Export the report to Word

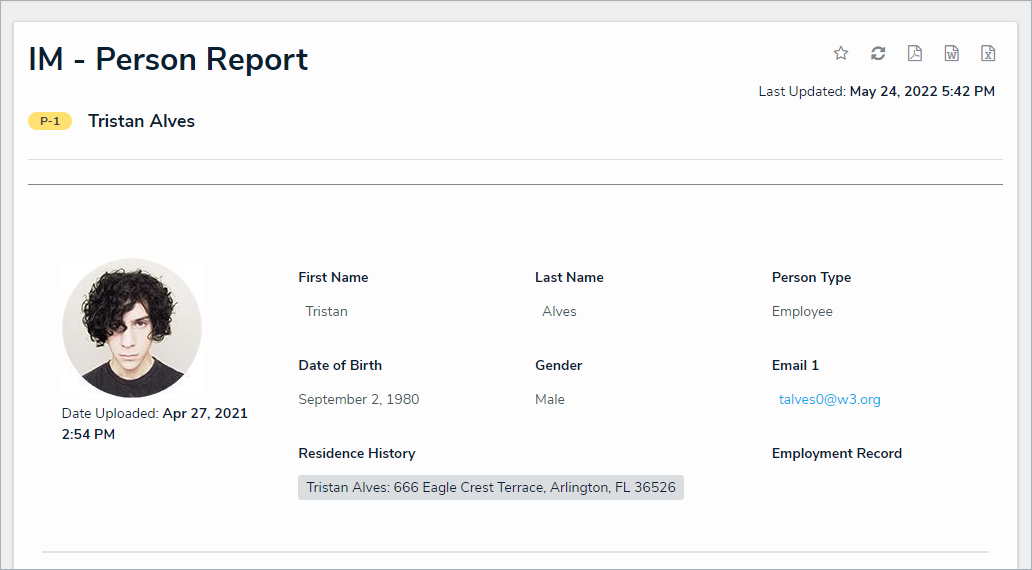(x=951, y=53)
